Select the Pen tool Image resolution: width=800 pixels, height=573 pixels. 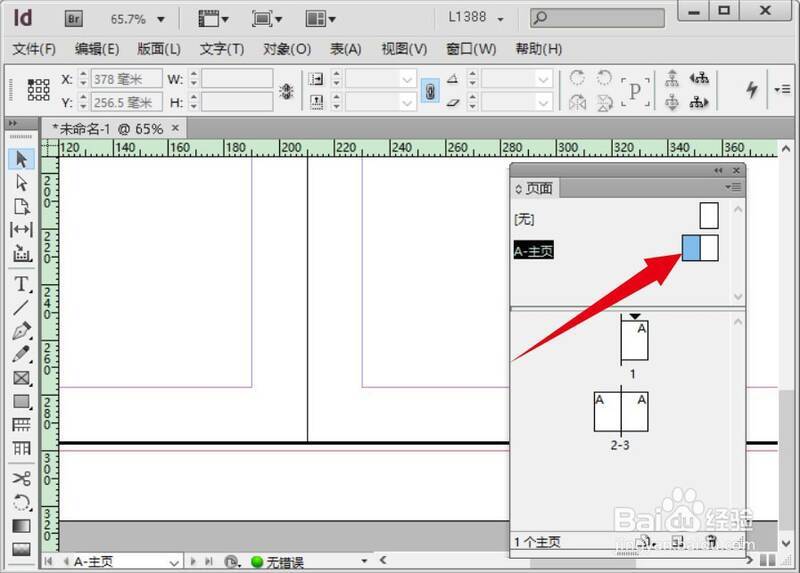pos(22,331)
